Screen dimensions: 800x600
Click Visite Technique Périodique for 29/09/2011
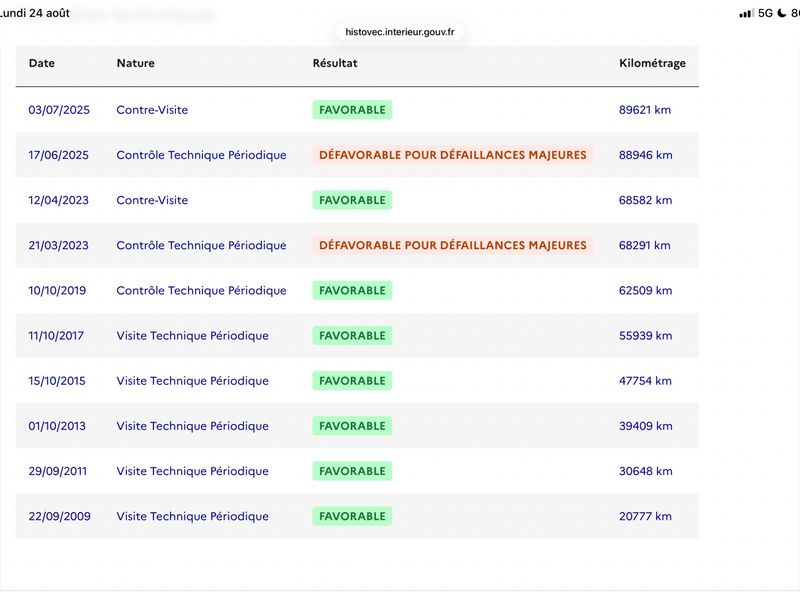(192, 471)
